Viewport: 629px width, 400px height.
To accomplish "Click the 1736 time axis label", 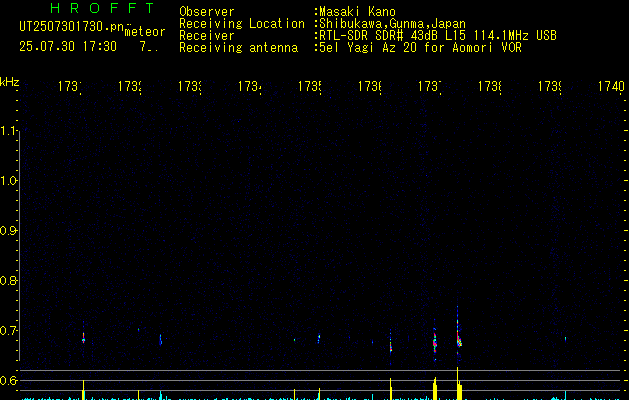I will pyautogui.click(x=370, y=86).
